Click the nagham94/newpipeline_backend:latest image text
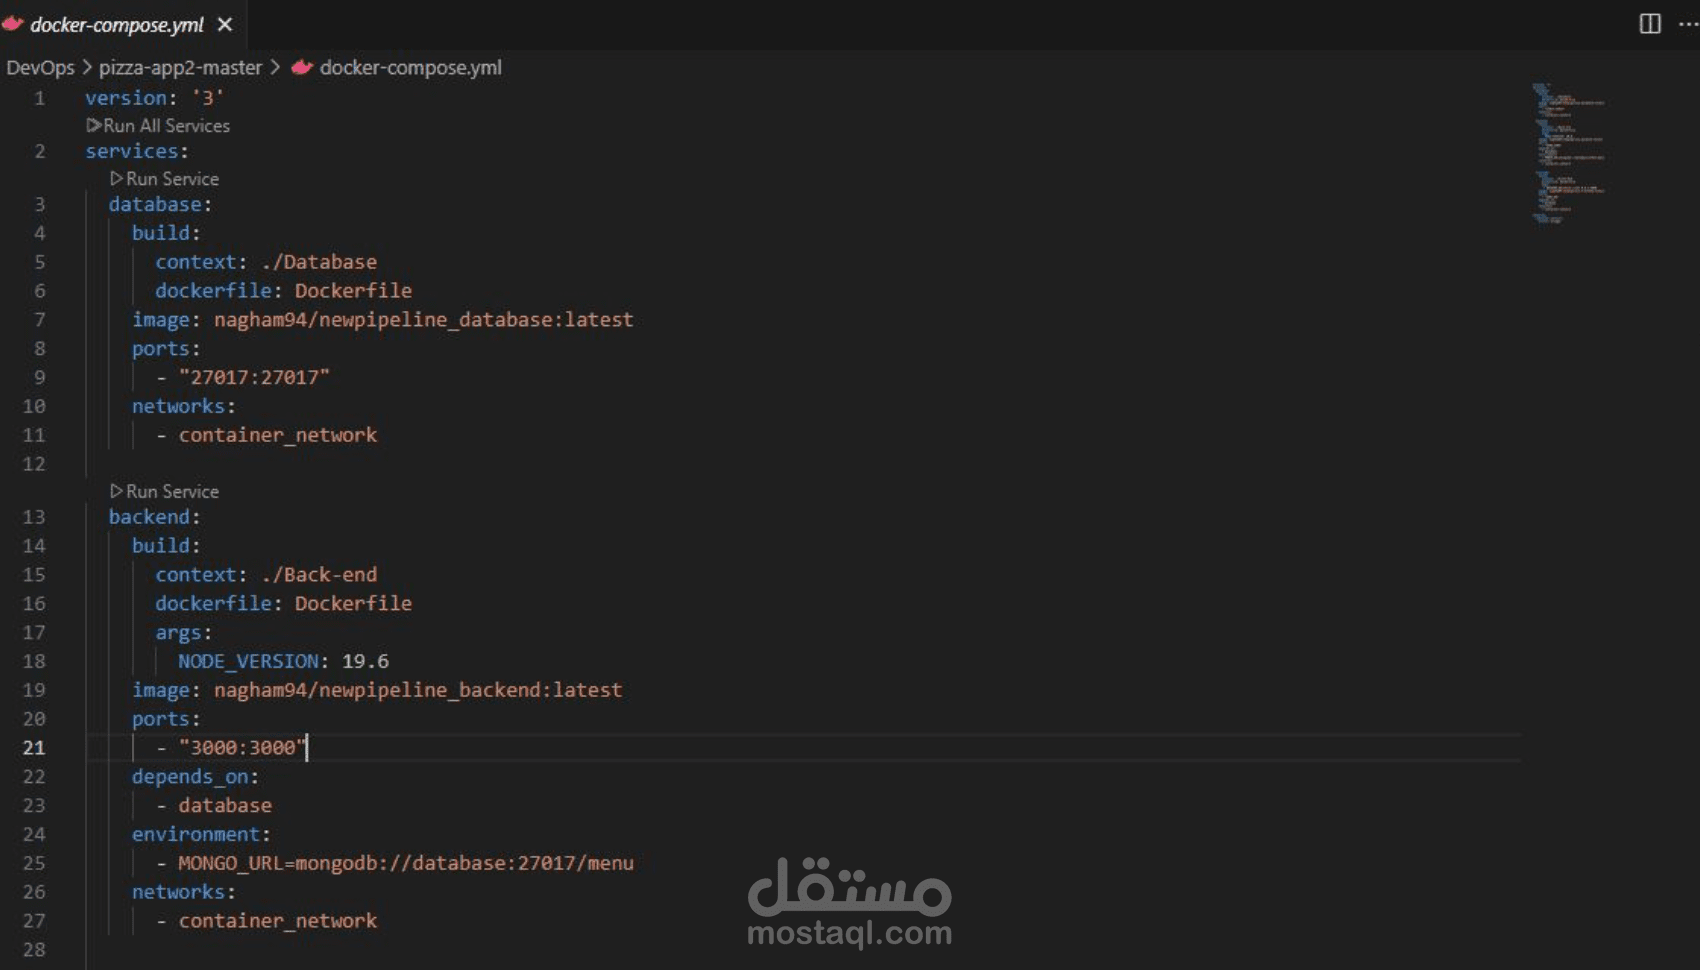This screenshot has width=1700, height=970. [x=418, y=690]
